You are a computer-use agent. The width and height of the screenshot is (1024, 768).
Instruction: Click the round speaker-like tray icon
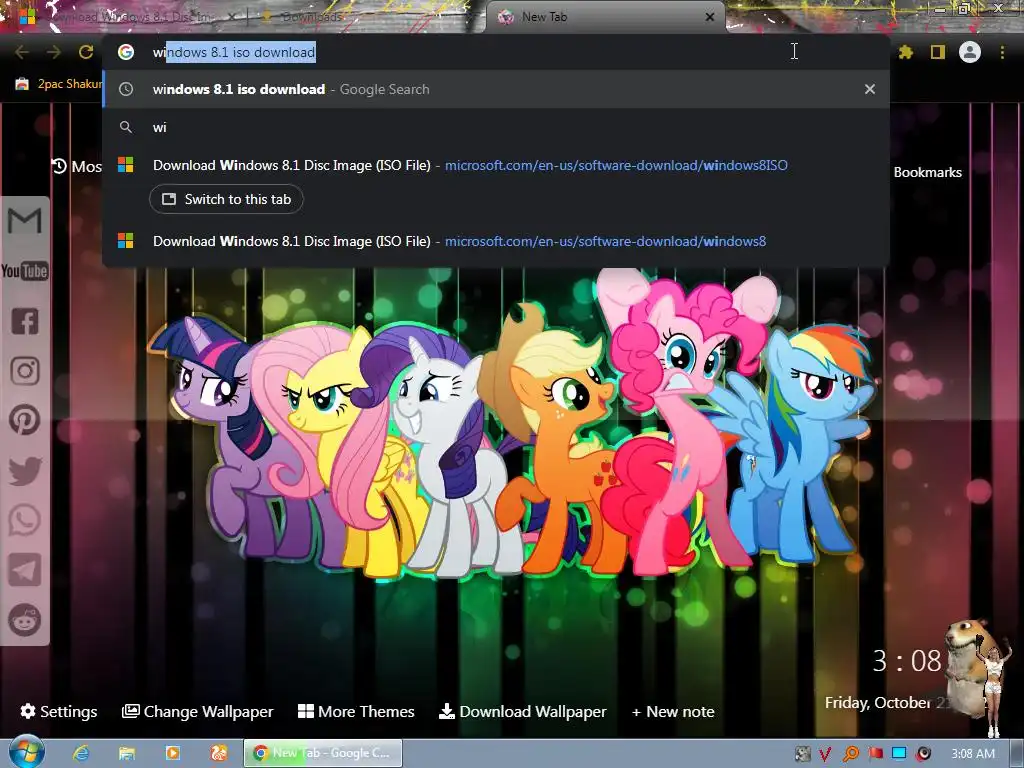click(x=923, y=754)
